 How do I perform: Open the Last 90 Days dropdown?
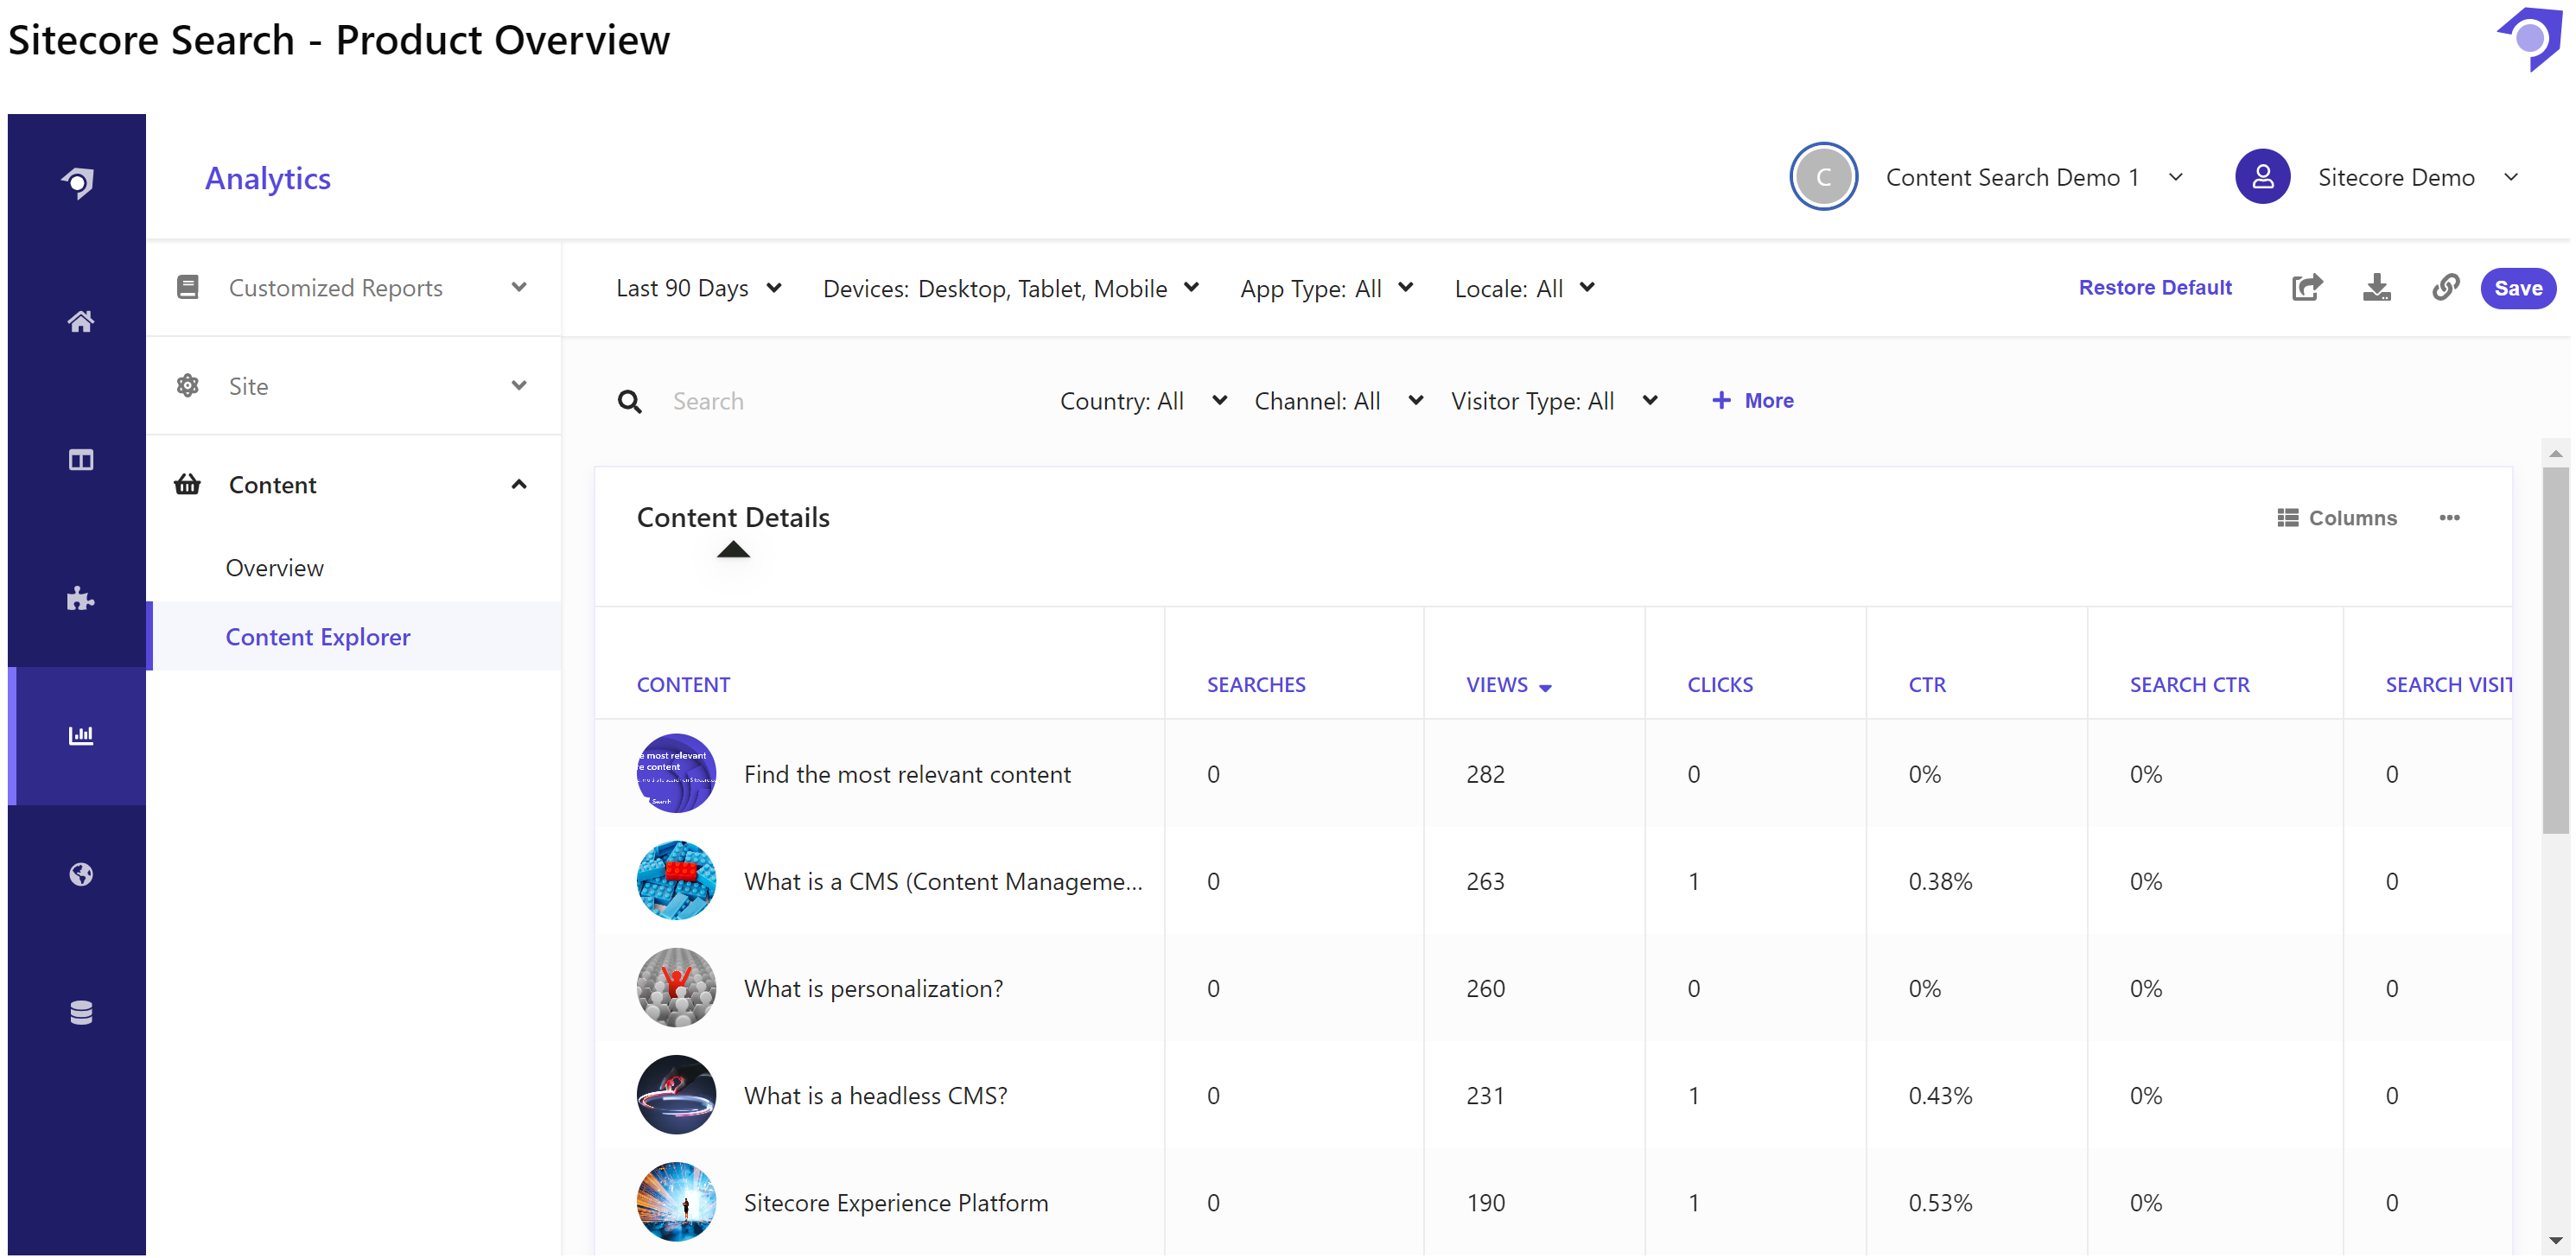click(698, 288)
